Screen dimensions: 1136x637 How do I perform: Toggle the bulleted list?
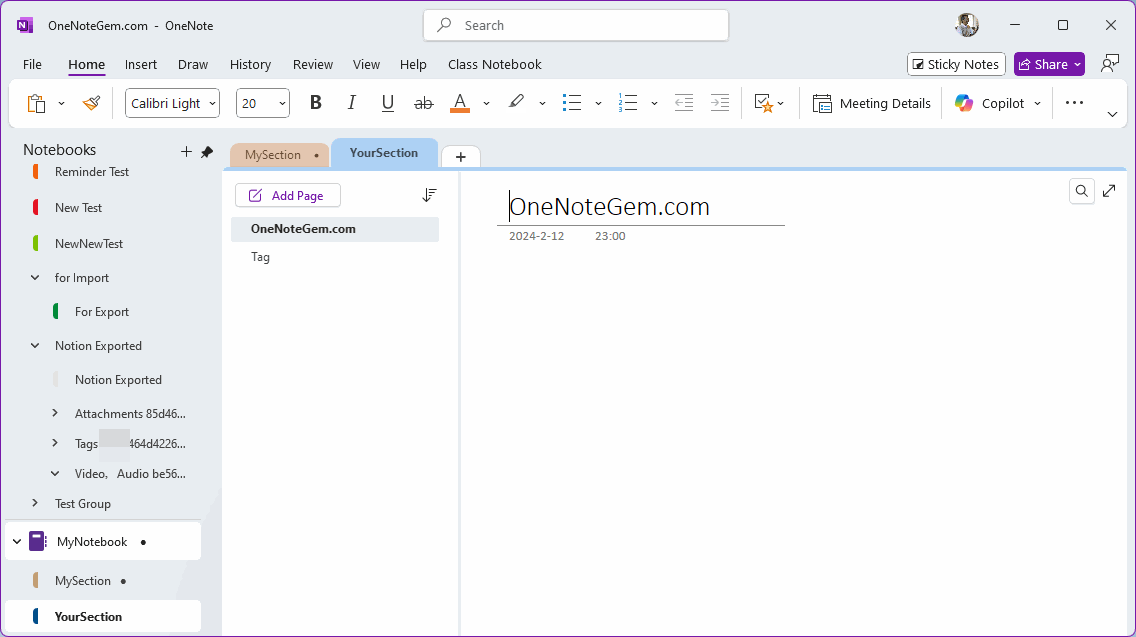coord(572,104)
